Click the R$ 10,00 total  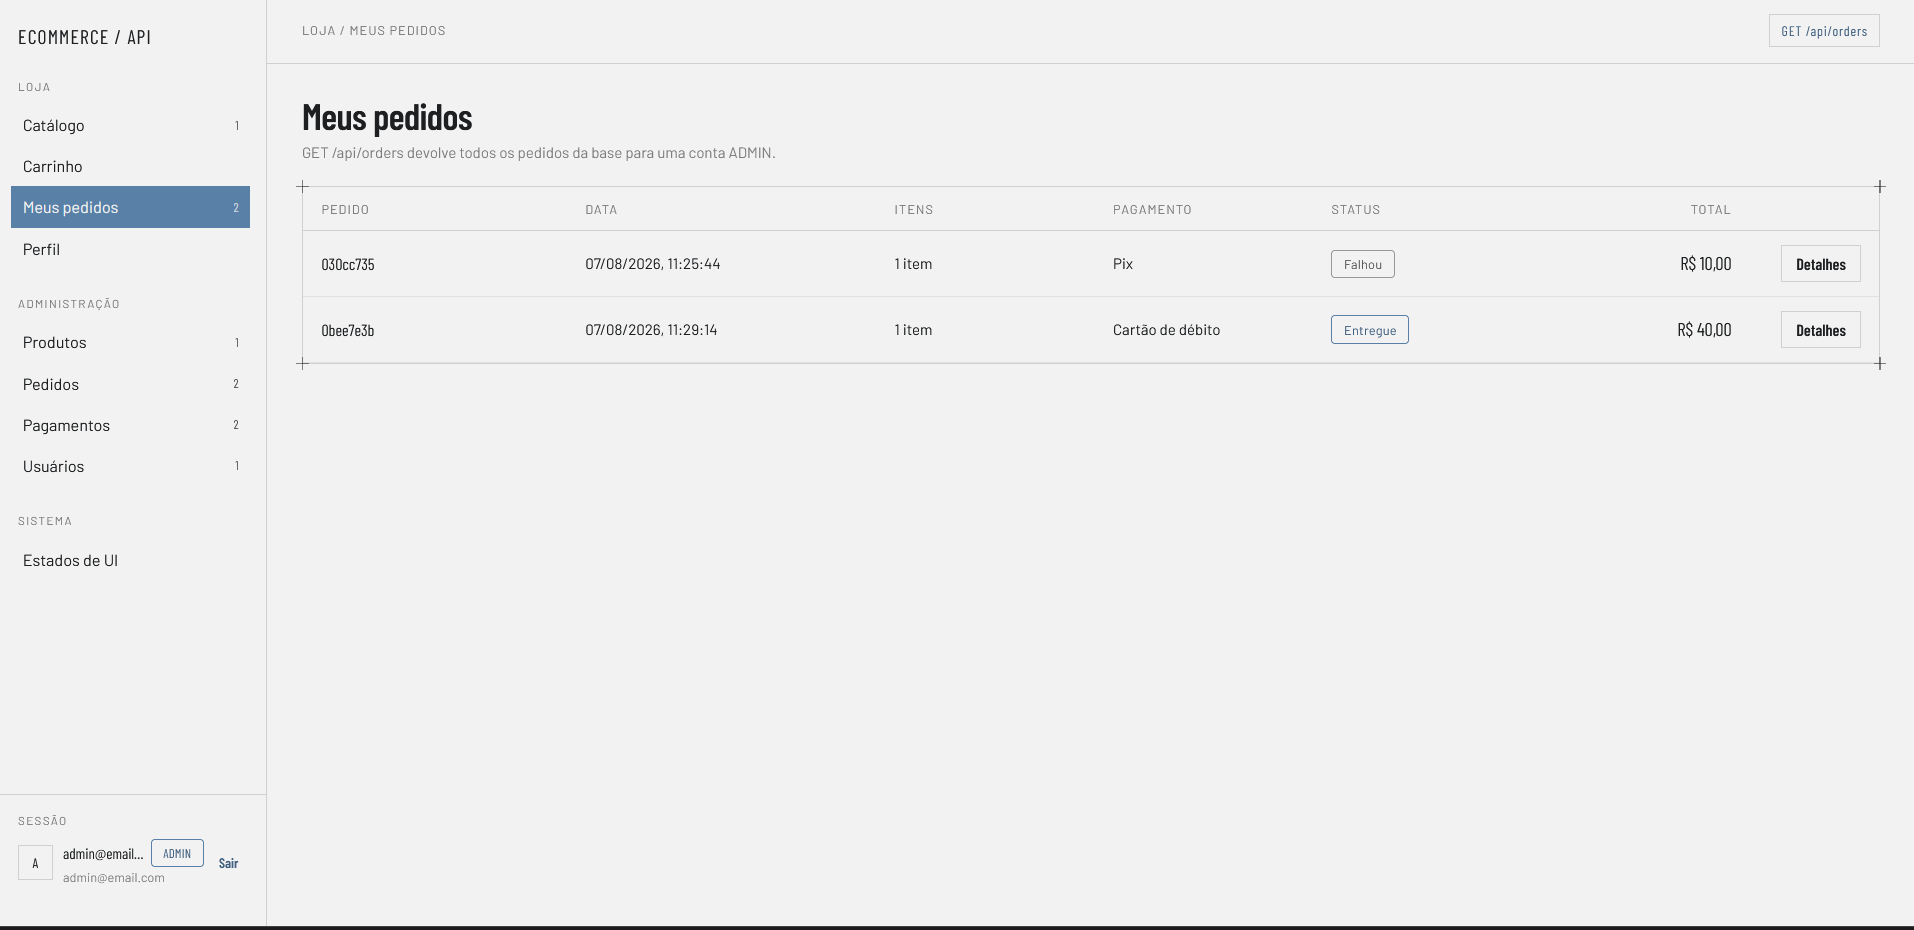[x=1705, y=264]
